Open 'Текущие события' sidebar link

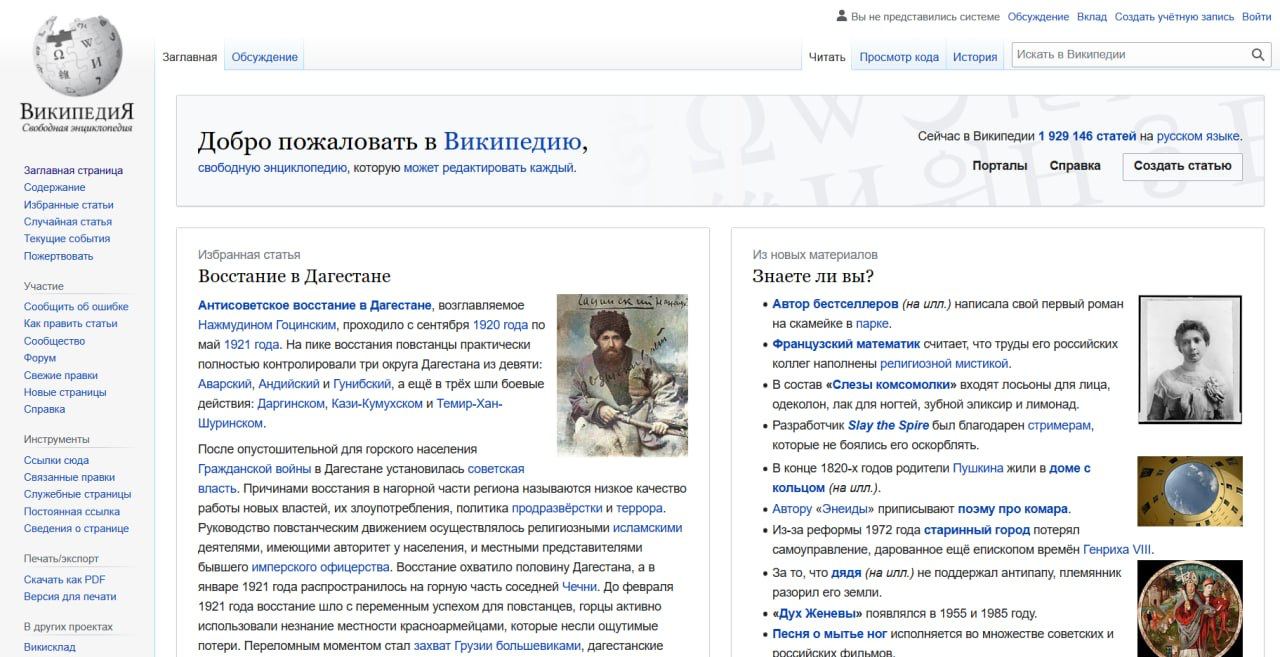[67, 238]
